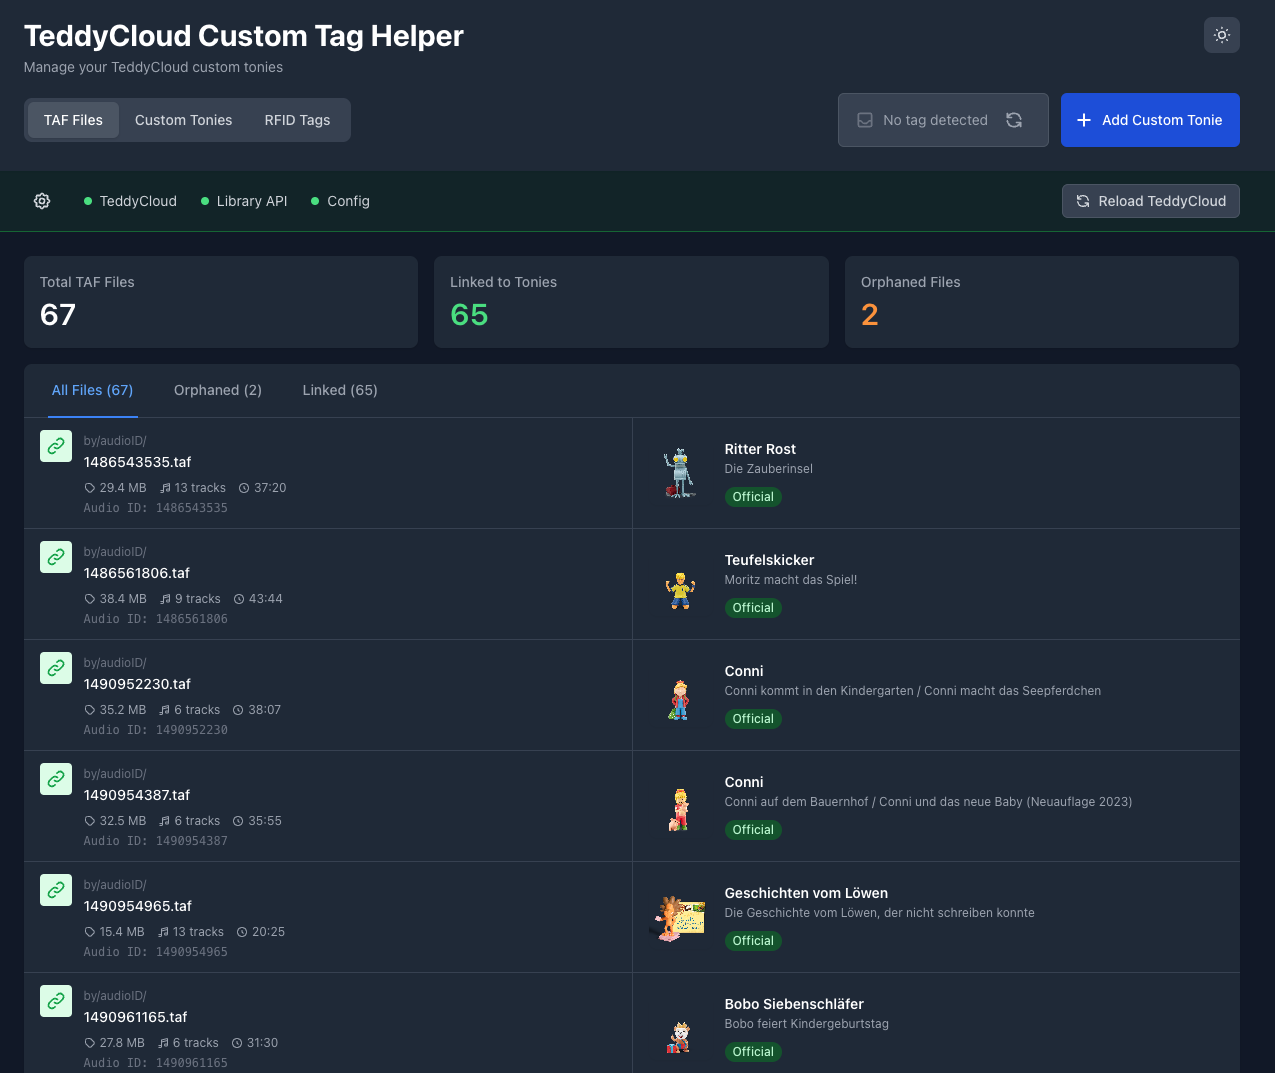Select the TAF Files tab
Viewport: 1275px width, 1073px height.
pos(73,120)
